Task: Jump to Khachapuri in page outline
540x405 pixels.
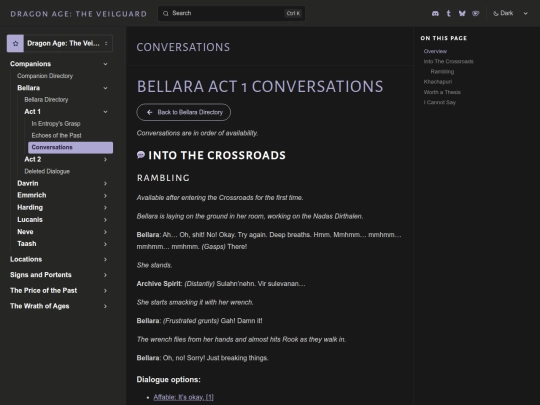Action: click(438, 82)
